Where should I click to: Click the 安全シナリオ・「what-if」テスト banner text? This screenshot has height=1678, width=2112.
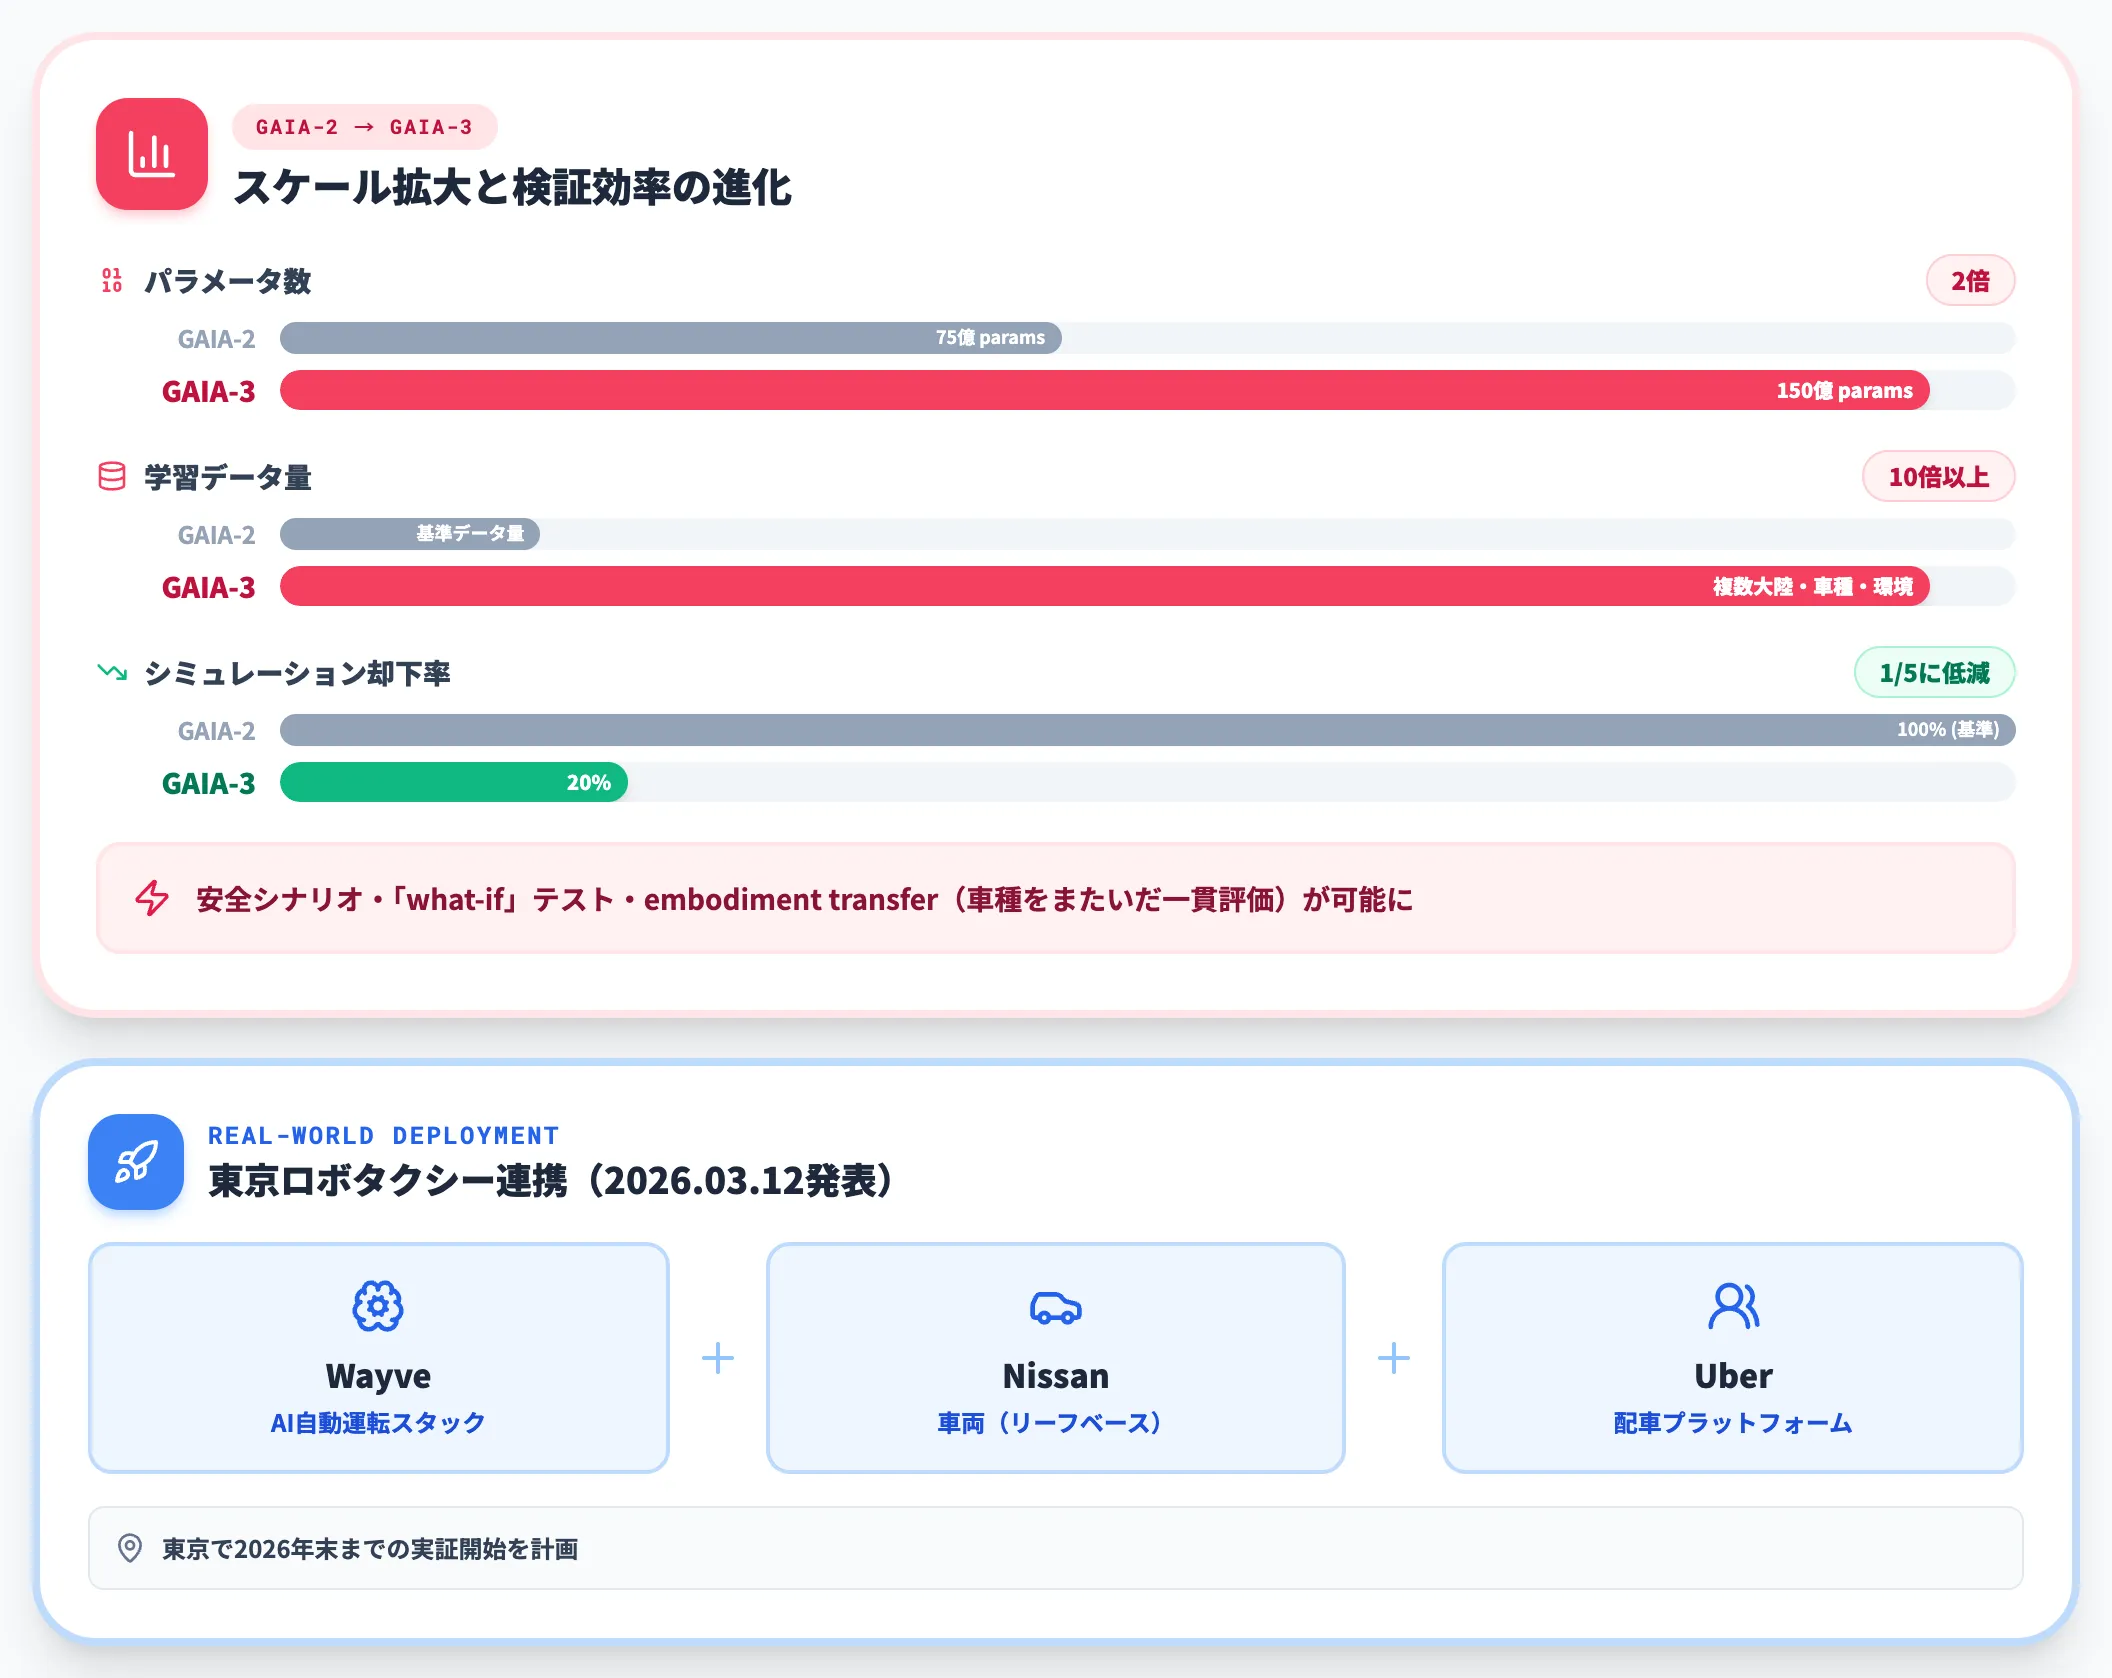click(804, 899)
